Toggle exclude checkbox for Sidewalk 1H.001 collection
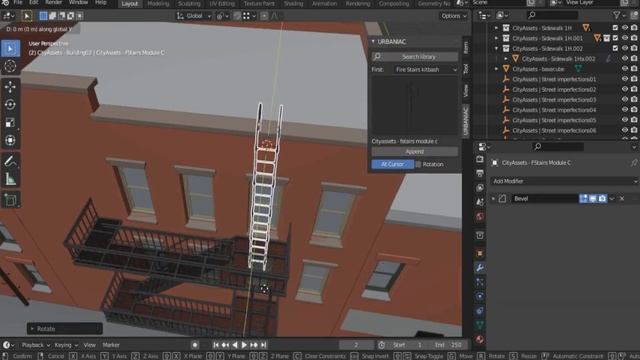The width and height of the screenshot is (640, 360). [x=615, y=38]
